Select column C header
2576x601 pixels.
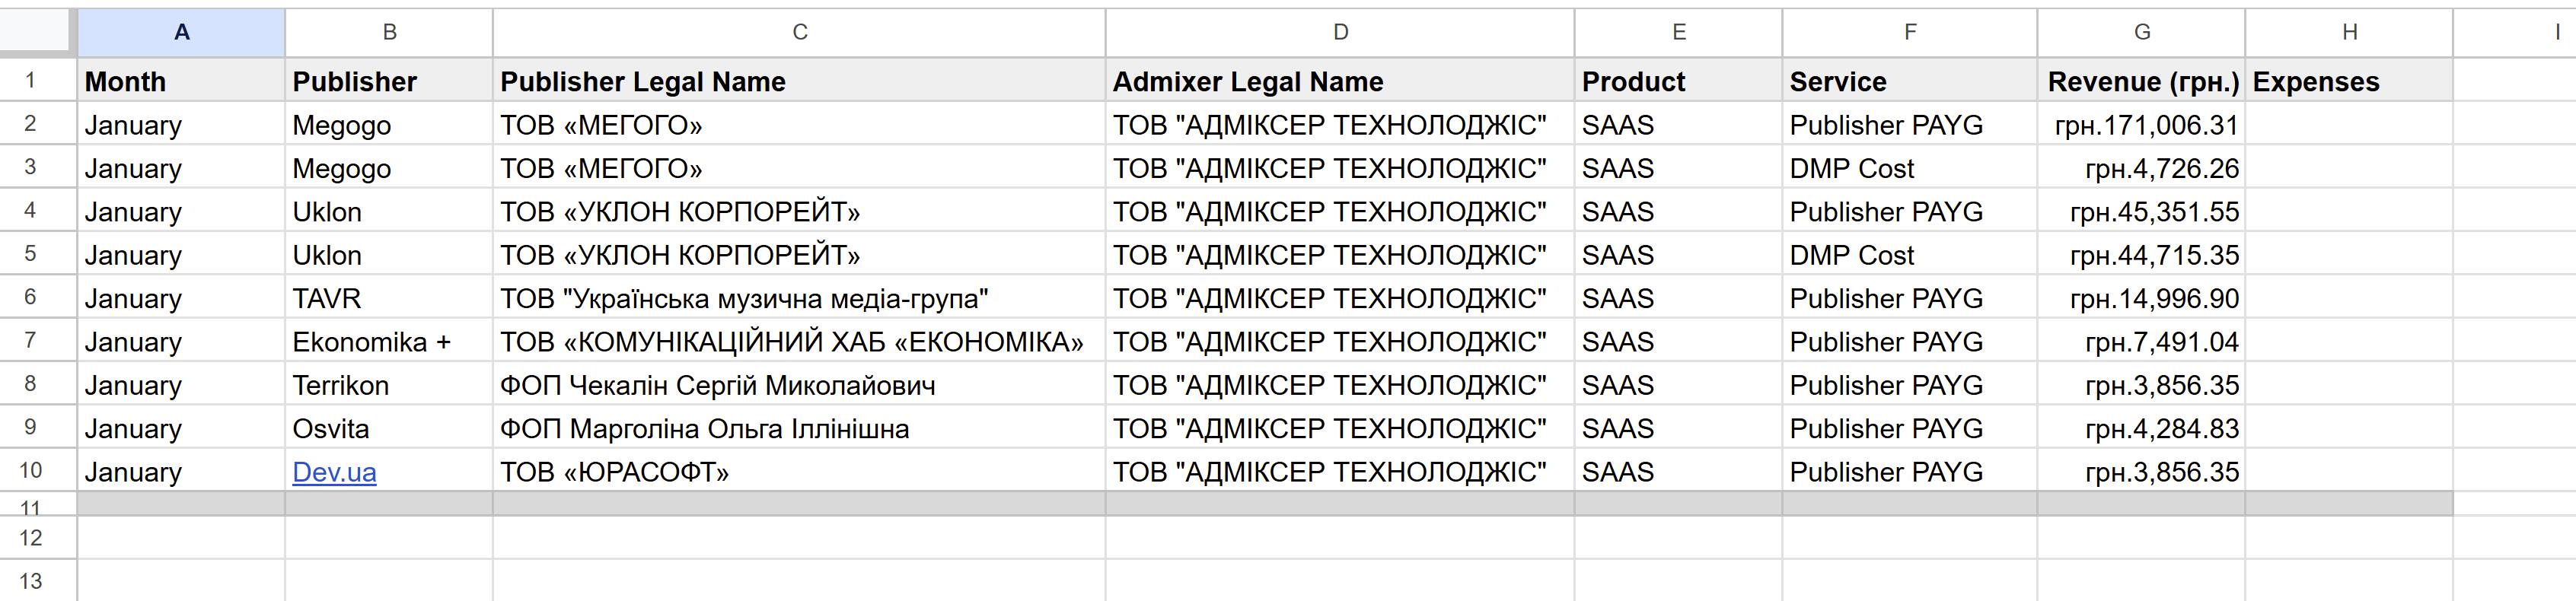(799, 32)
